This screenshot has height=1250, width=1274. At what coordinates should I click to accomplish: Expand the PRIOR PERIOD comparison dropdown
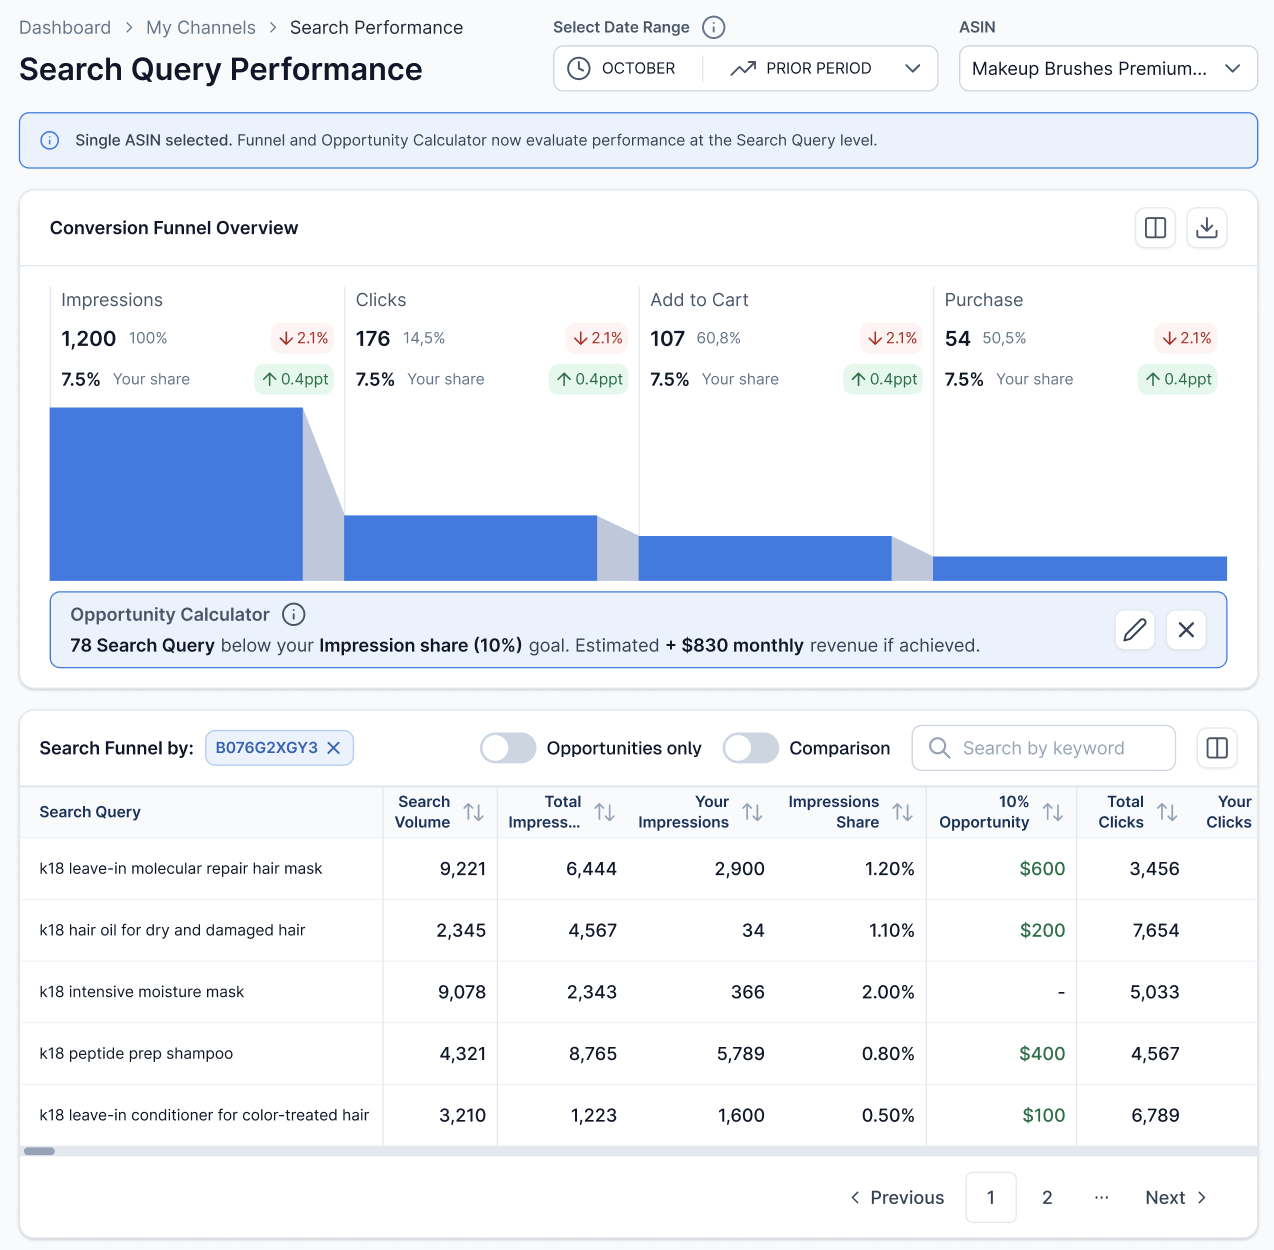[x=912, y=68]
